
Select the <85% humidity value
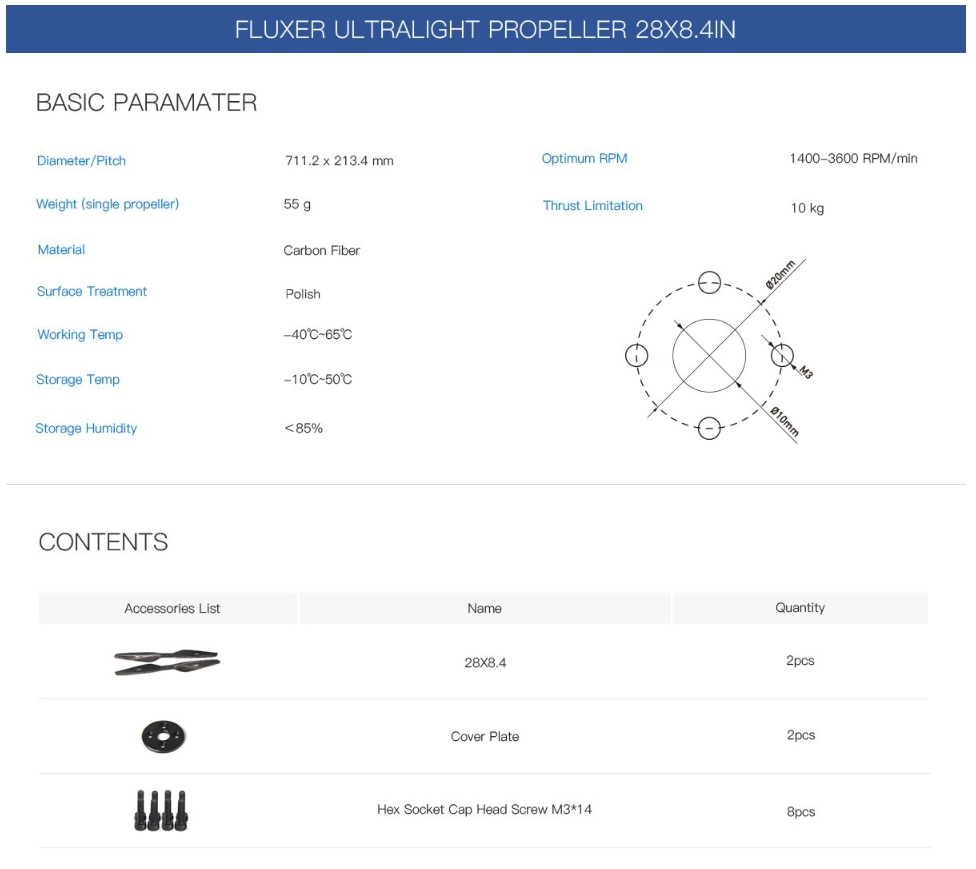tap(304, 428)
